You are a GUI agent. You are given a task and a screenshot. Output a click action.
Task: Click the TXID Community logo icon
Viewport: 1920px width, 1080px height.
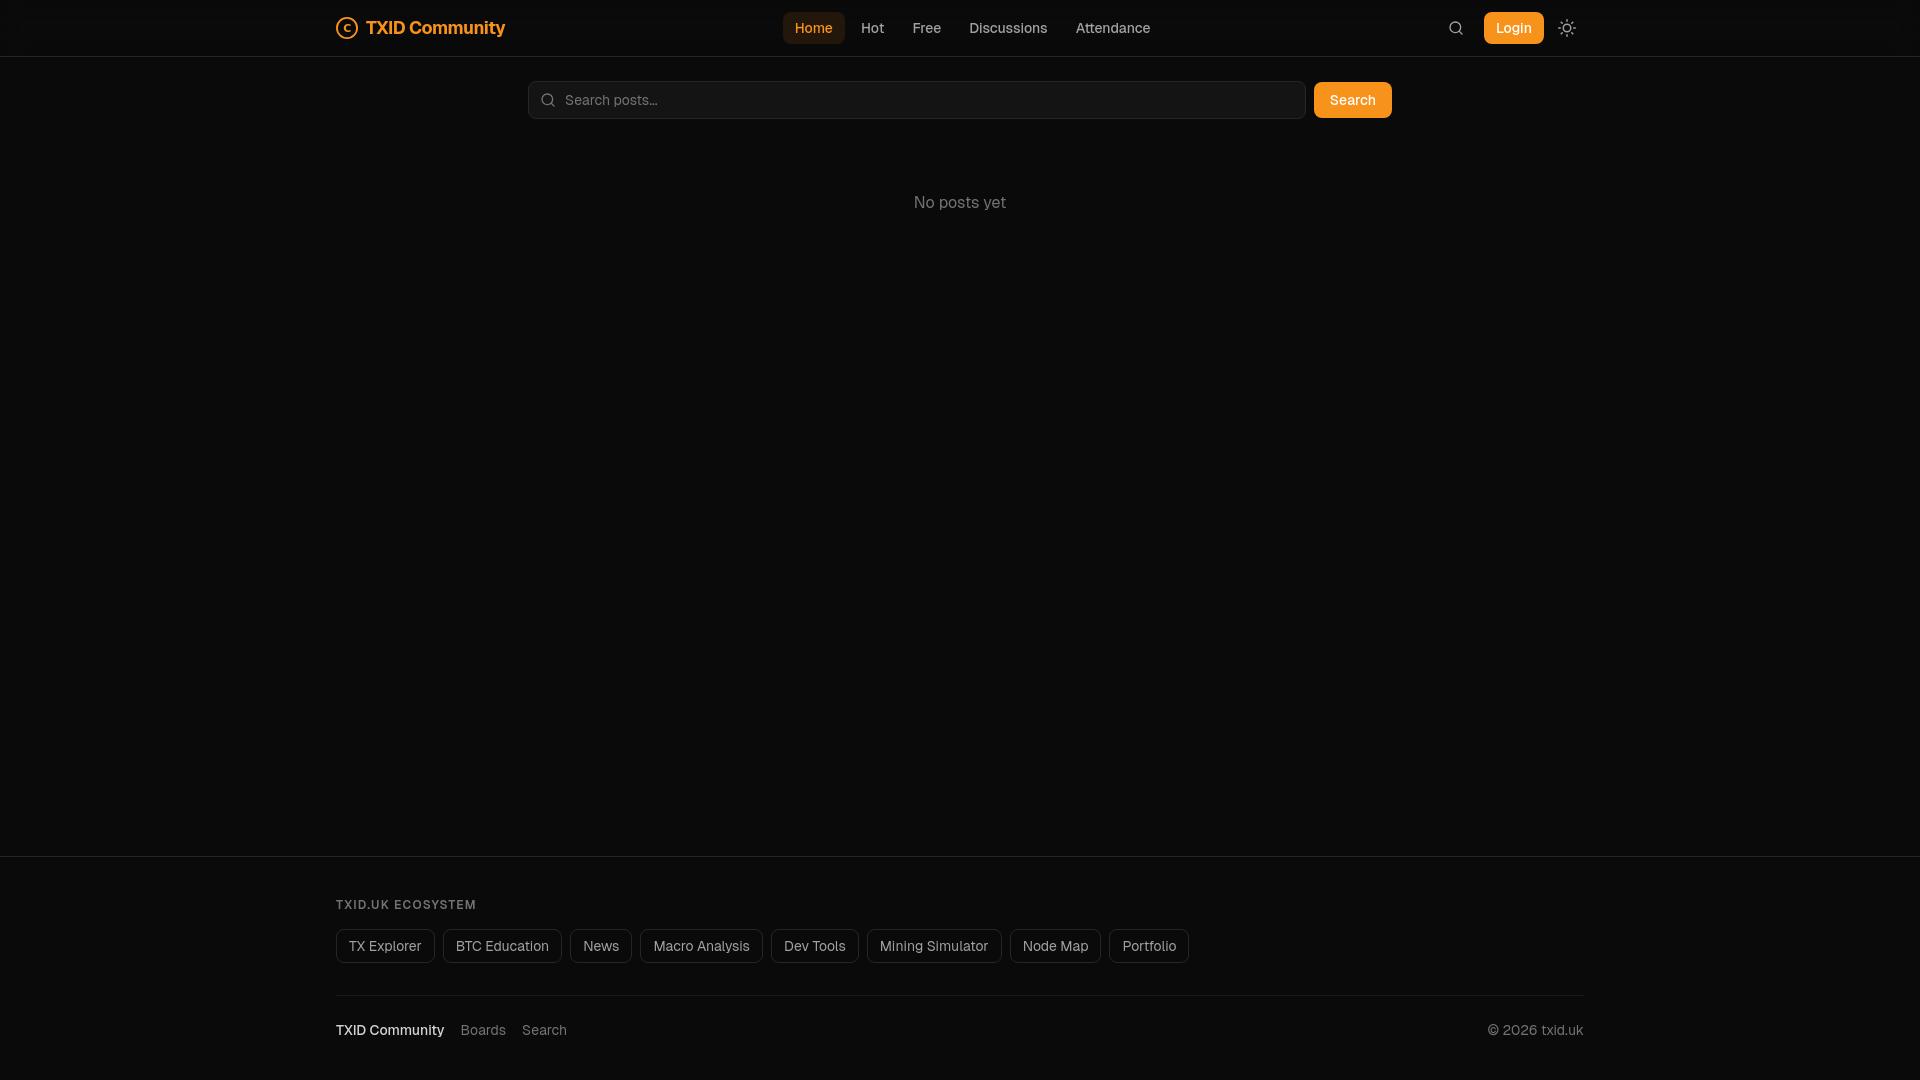347,28
